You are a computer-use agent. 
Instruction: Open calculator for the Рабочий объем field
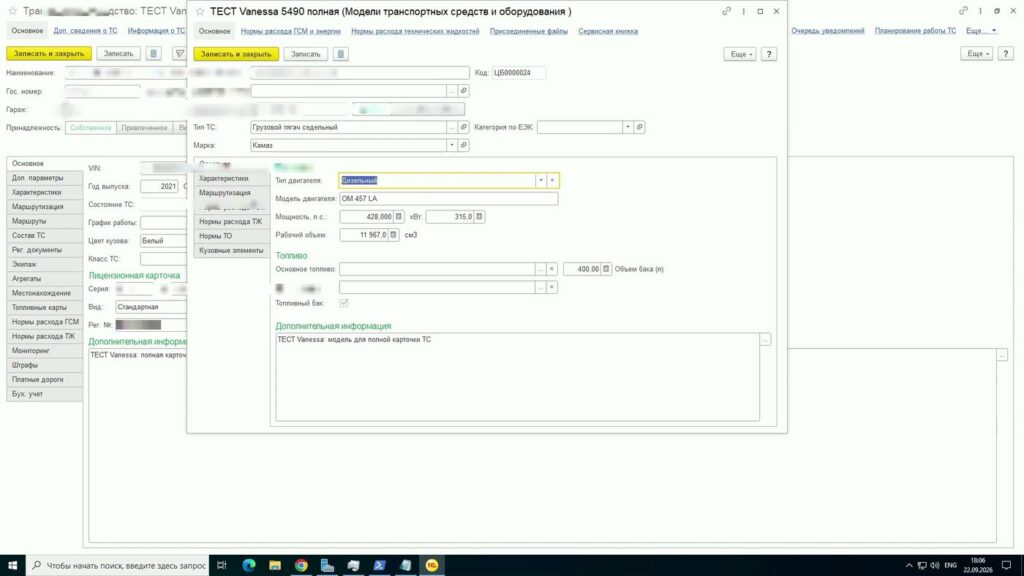(x=393, y=234)
